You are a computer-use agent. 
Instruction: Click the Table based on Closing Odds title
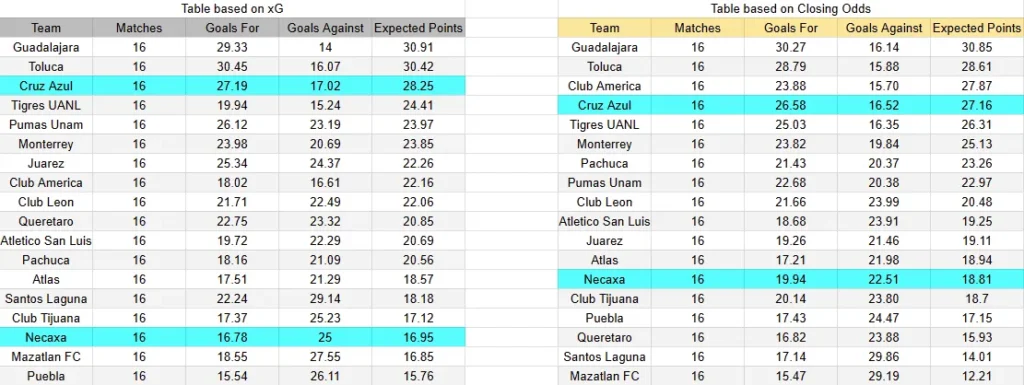click(x=791, y=8)
